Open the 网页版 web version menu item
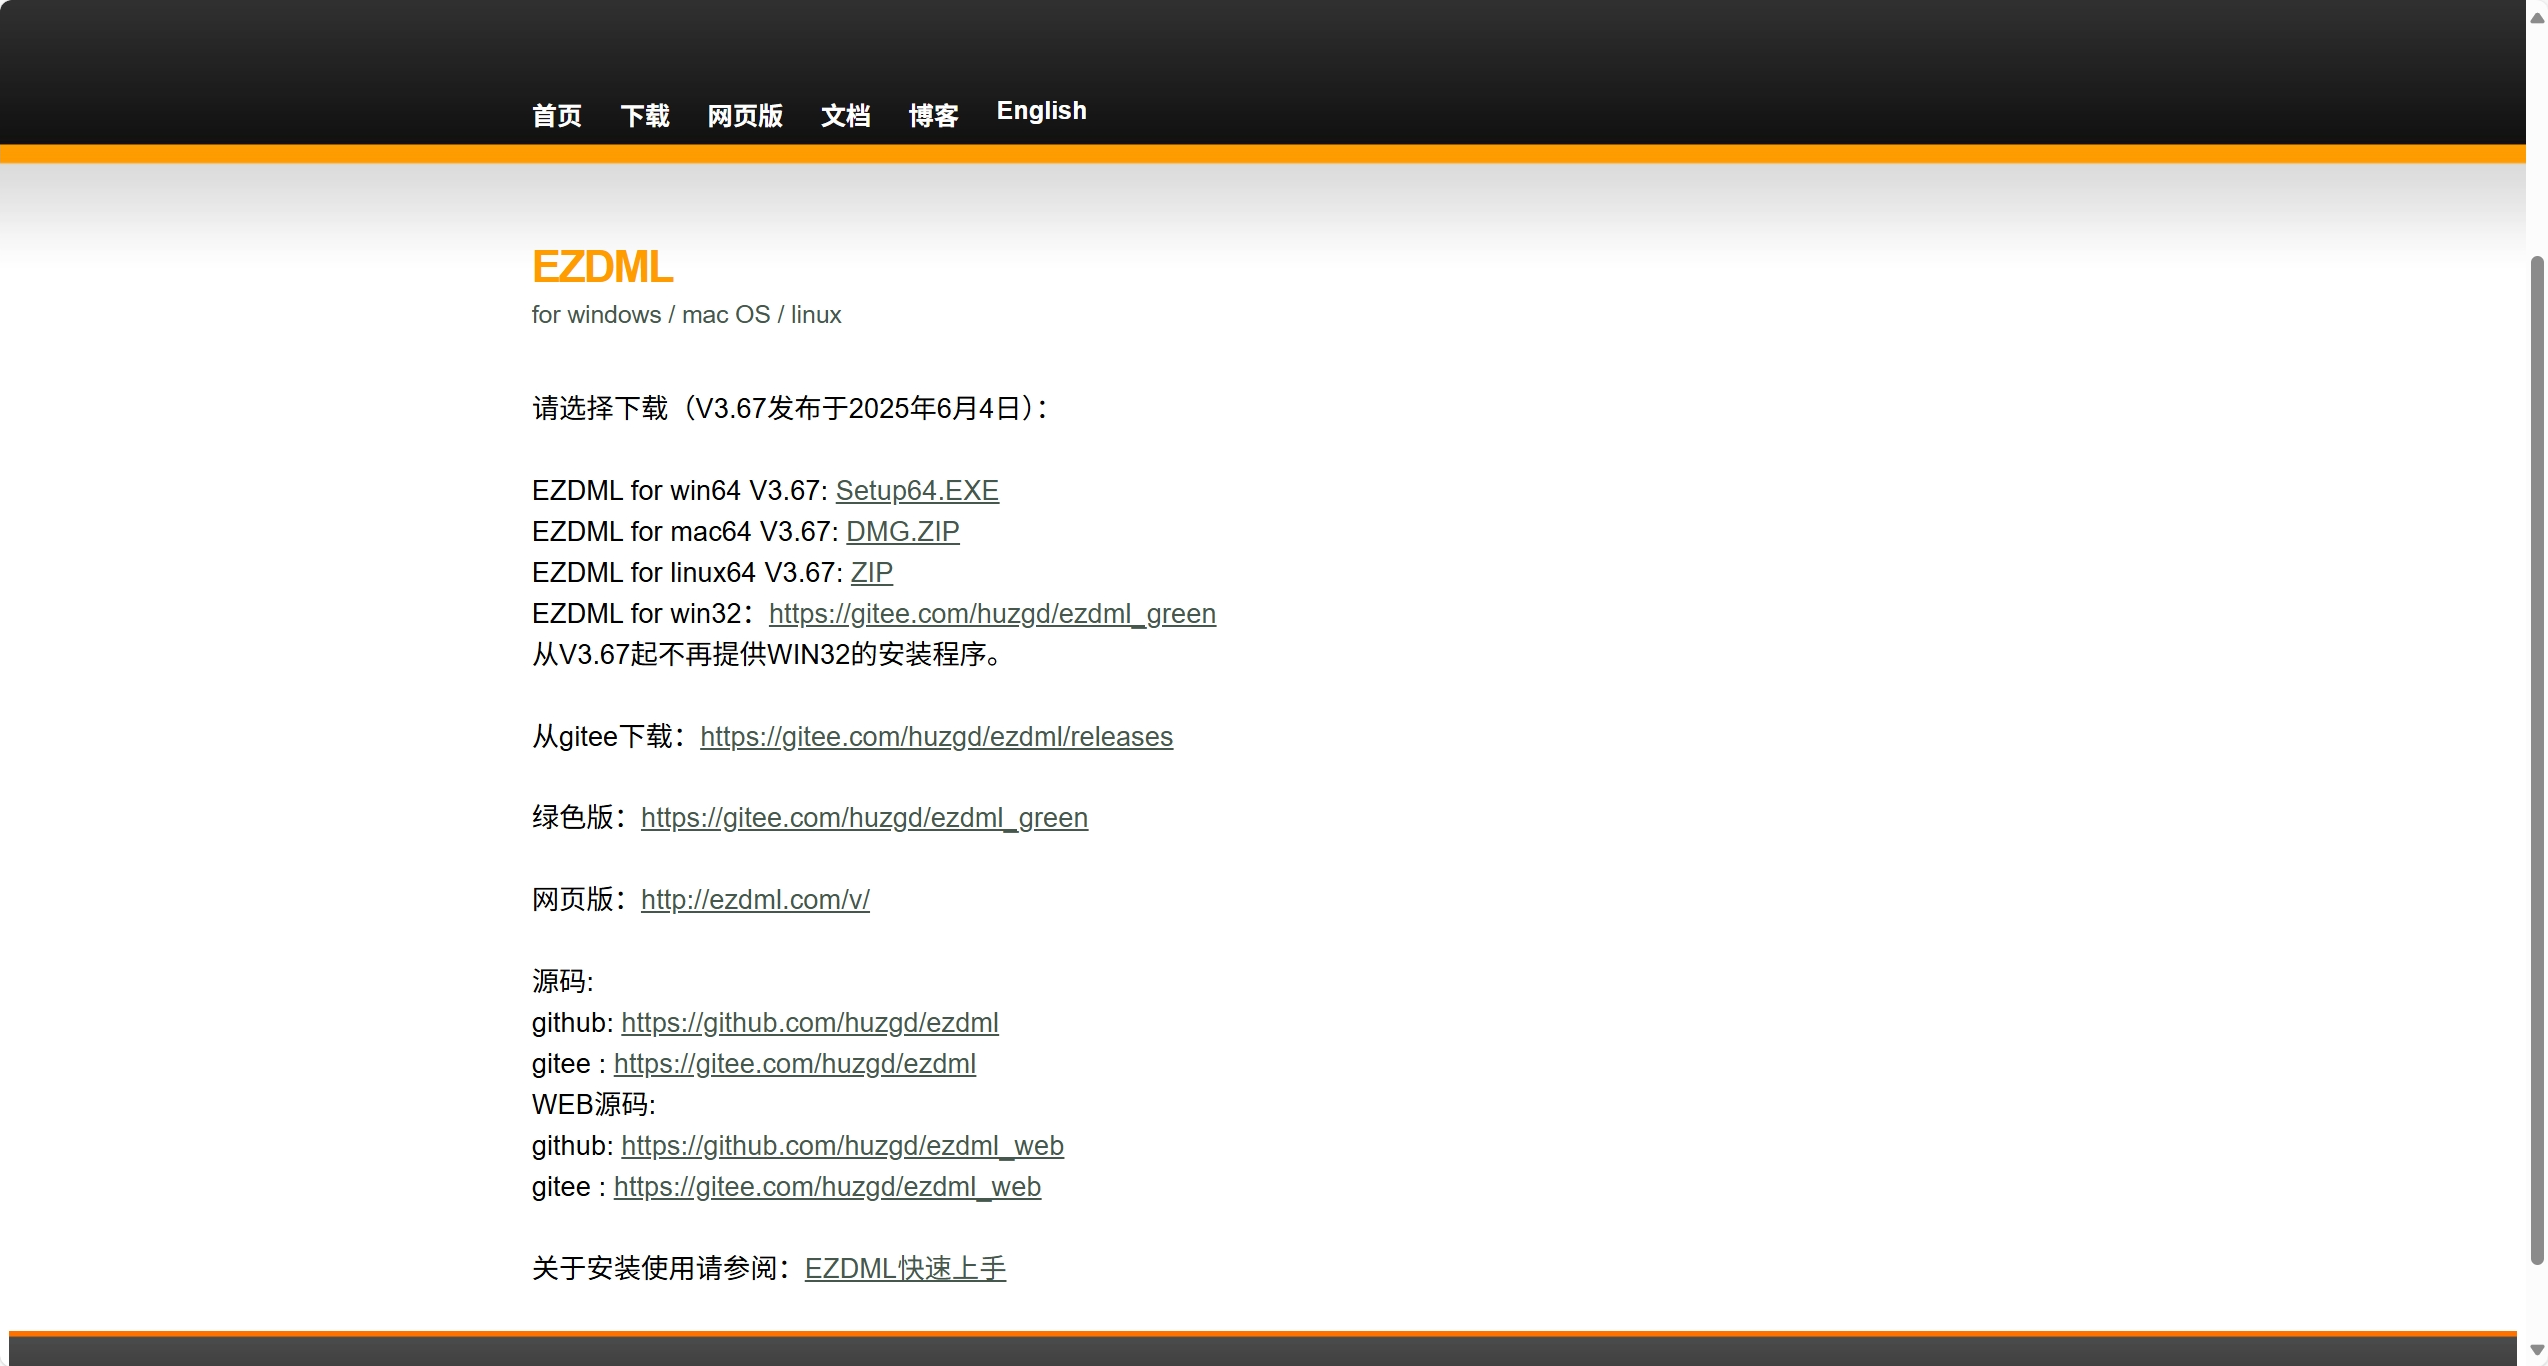The image size is (2548, 1366). (745, 116)
